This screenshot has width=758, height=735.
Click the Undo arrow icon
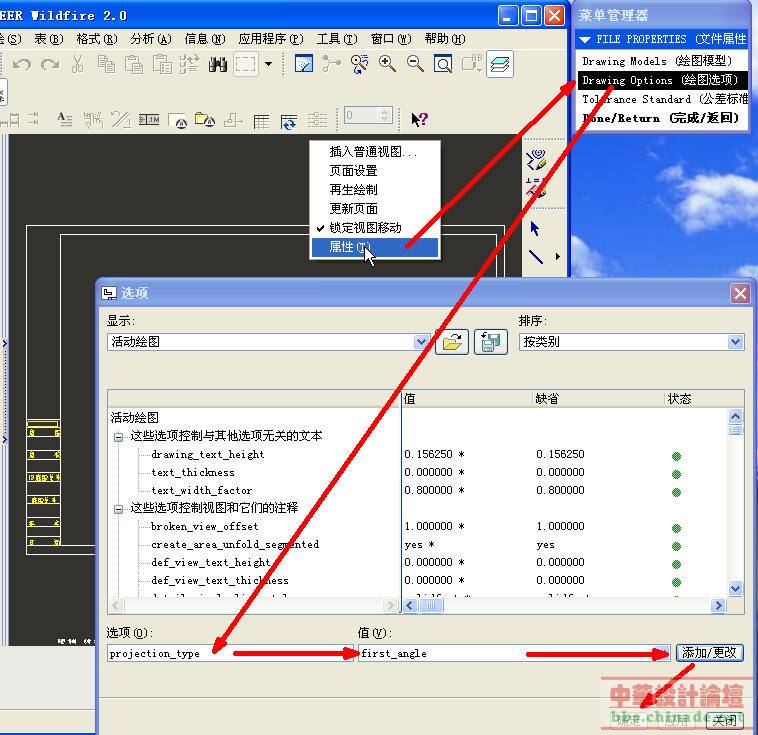(21, 64)
